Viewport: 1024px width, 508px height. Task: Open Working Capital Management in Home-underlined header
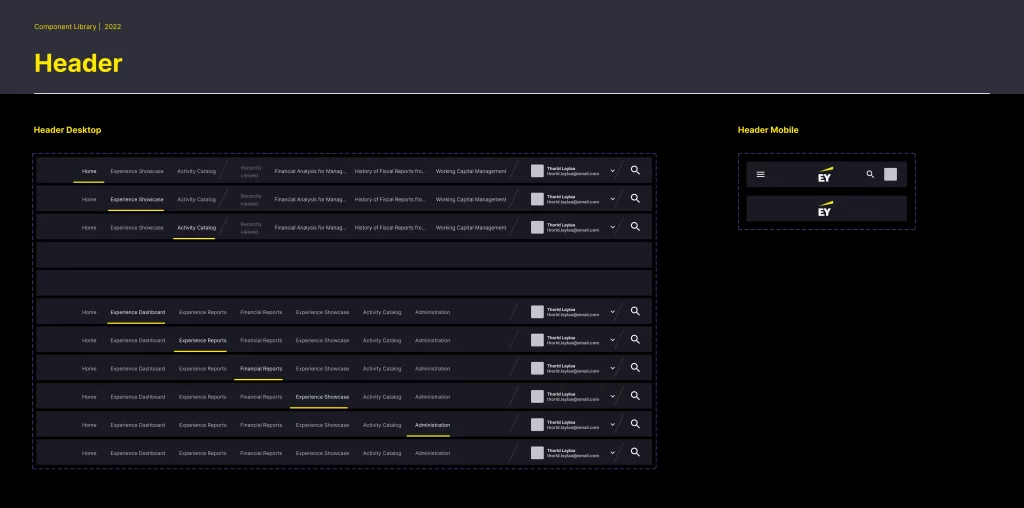(471, 171)
